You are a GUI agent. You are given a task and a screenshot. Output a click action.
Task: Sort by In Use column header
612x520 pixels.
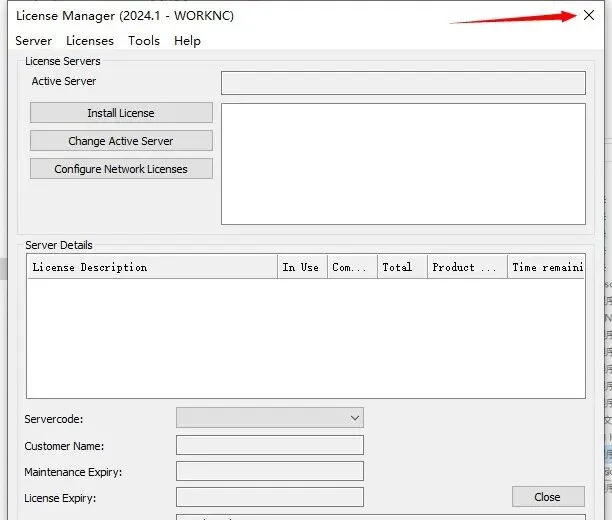pyautogui.click(x=302, y=267)
